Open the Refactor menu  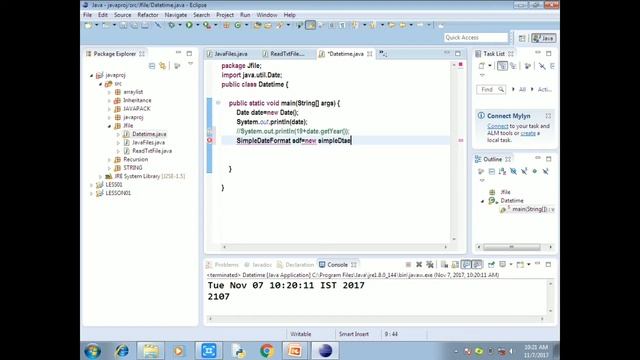coord(148,15)
